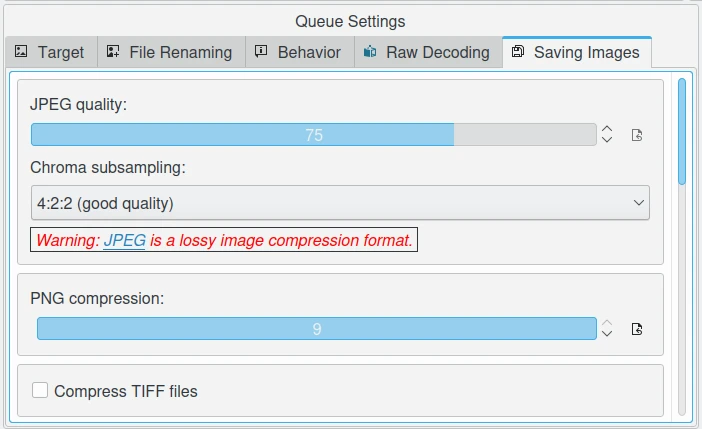
Task: Click the PNG compression slider bar
Action: point(317,329)
